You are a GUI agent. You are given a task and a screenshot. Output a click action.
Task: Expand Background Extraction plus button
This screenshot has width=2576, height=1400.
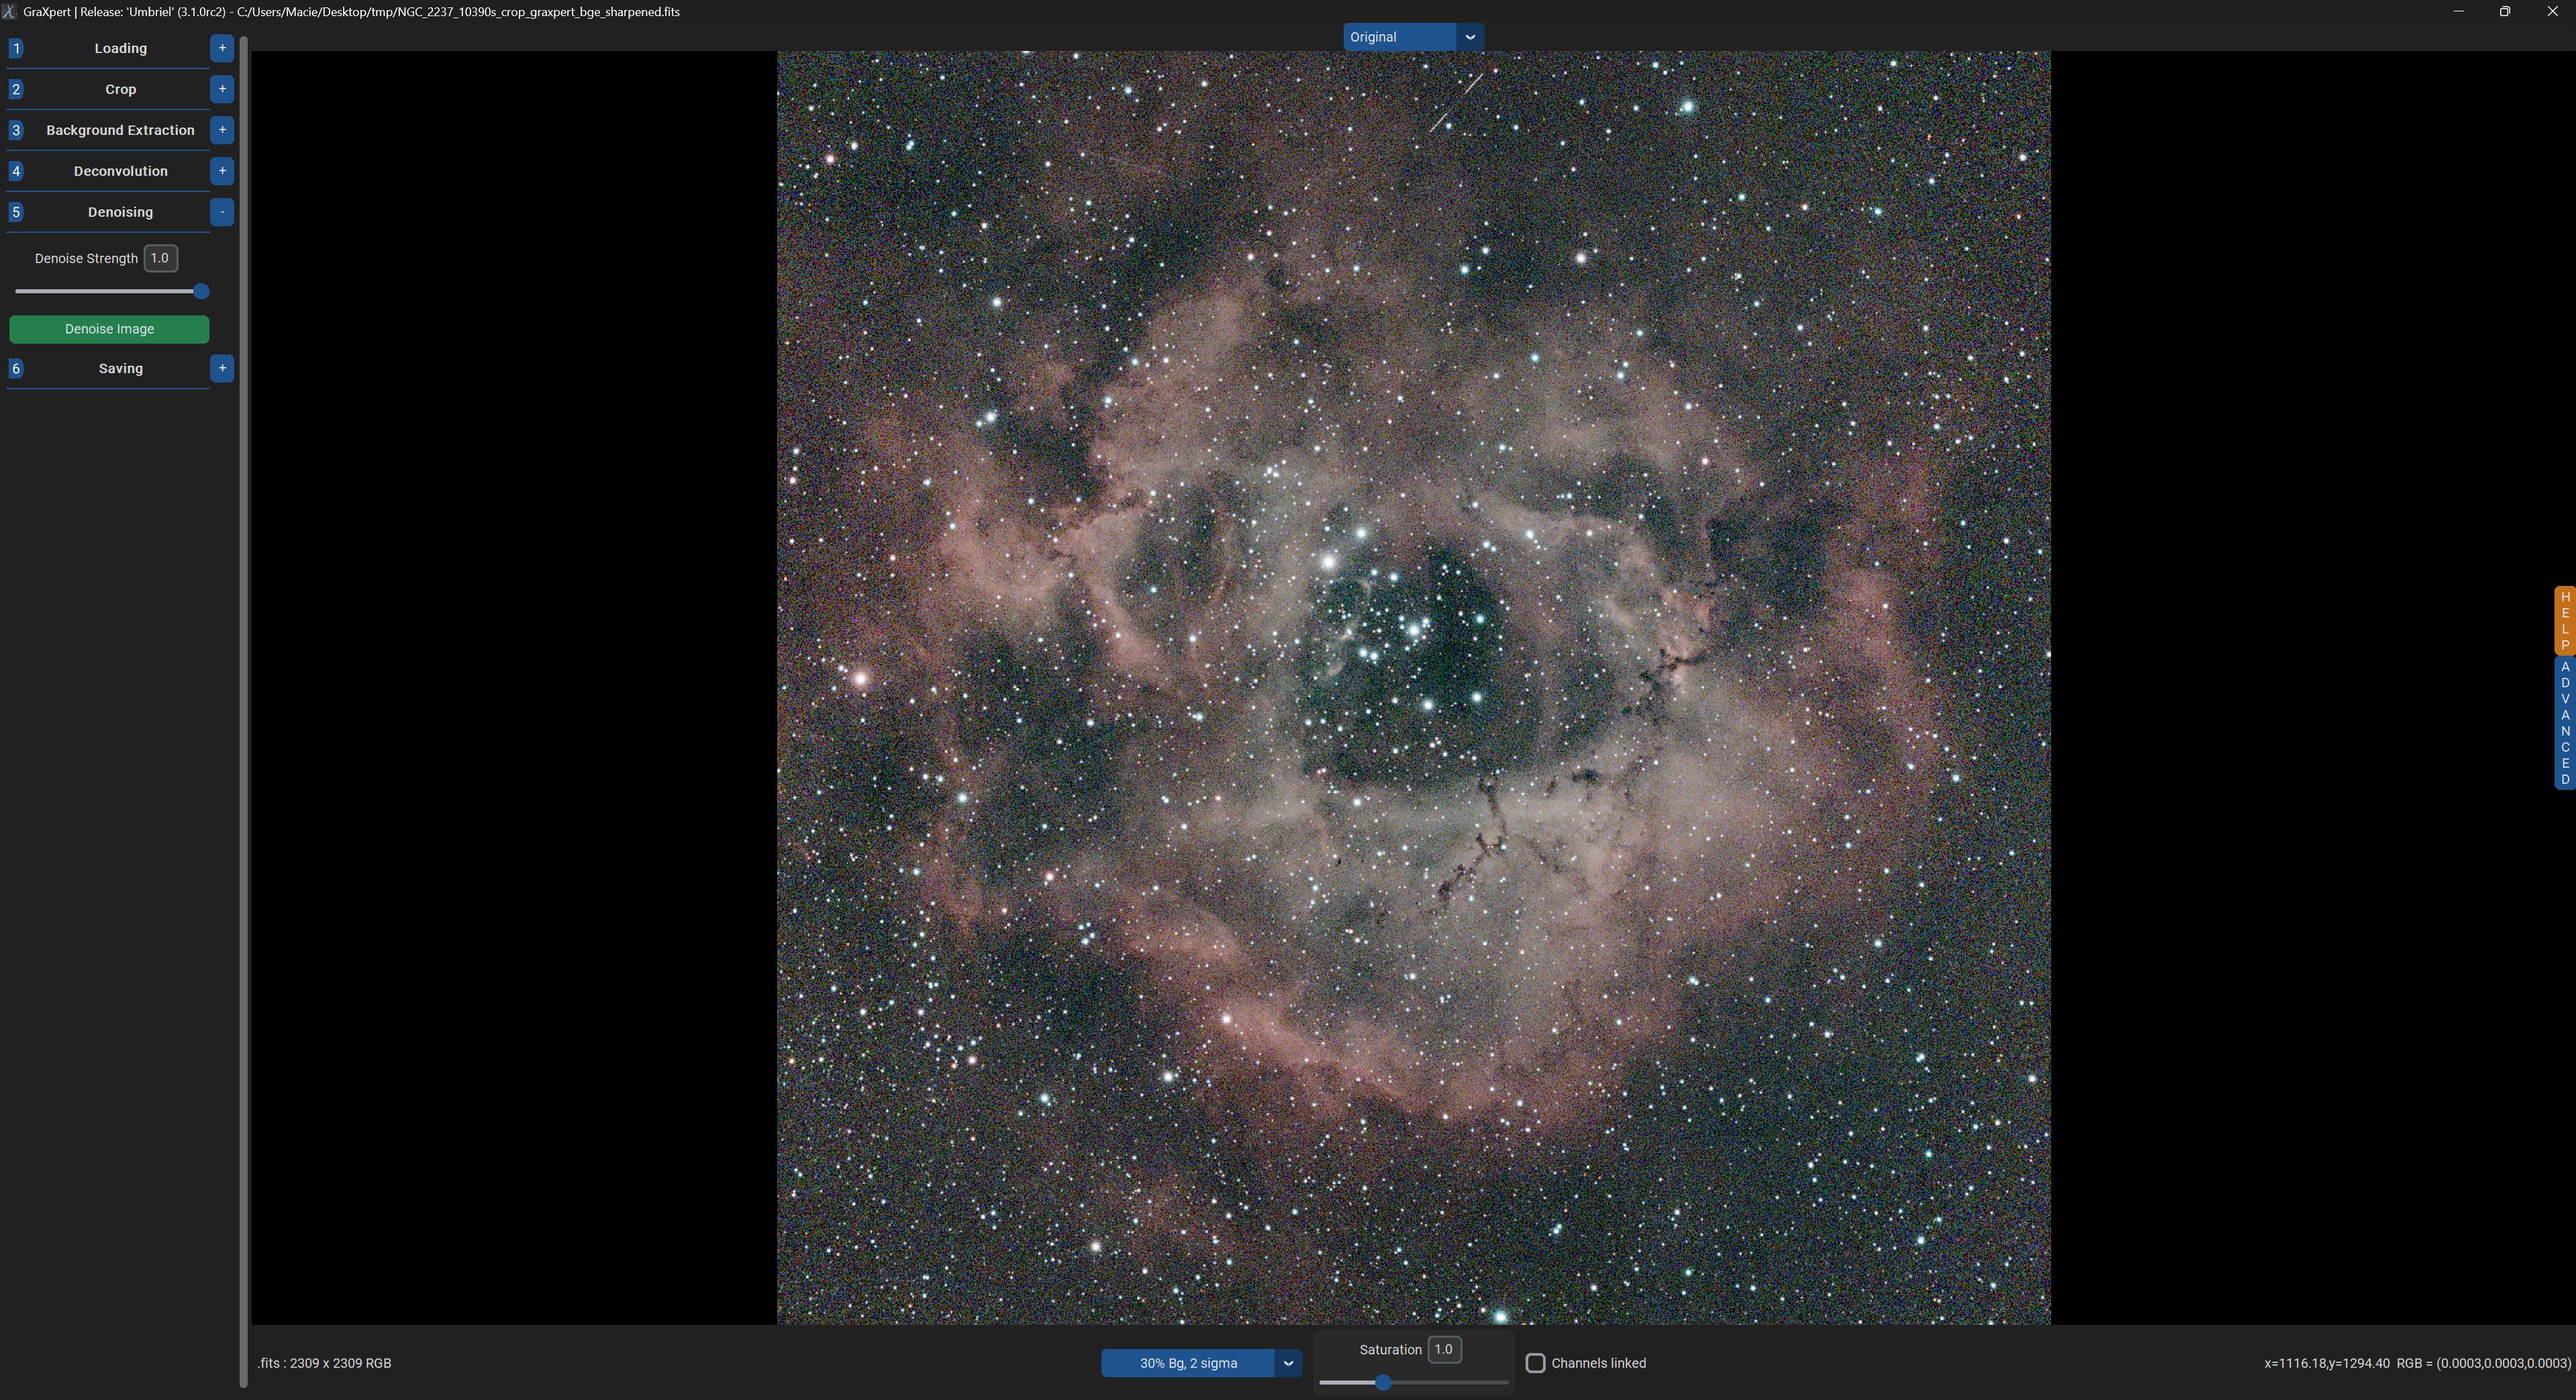pyautogui.click(x=222, y=130)
